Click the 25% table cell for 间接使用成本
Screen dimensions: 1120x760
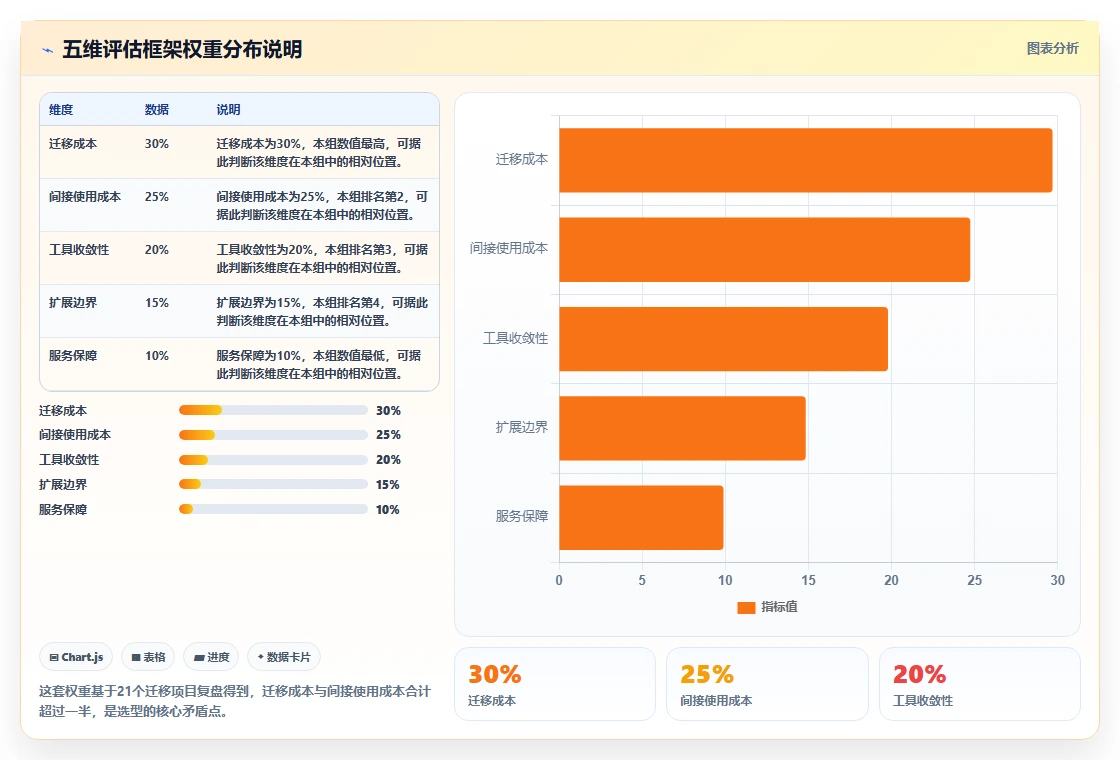(156, 196)
